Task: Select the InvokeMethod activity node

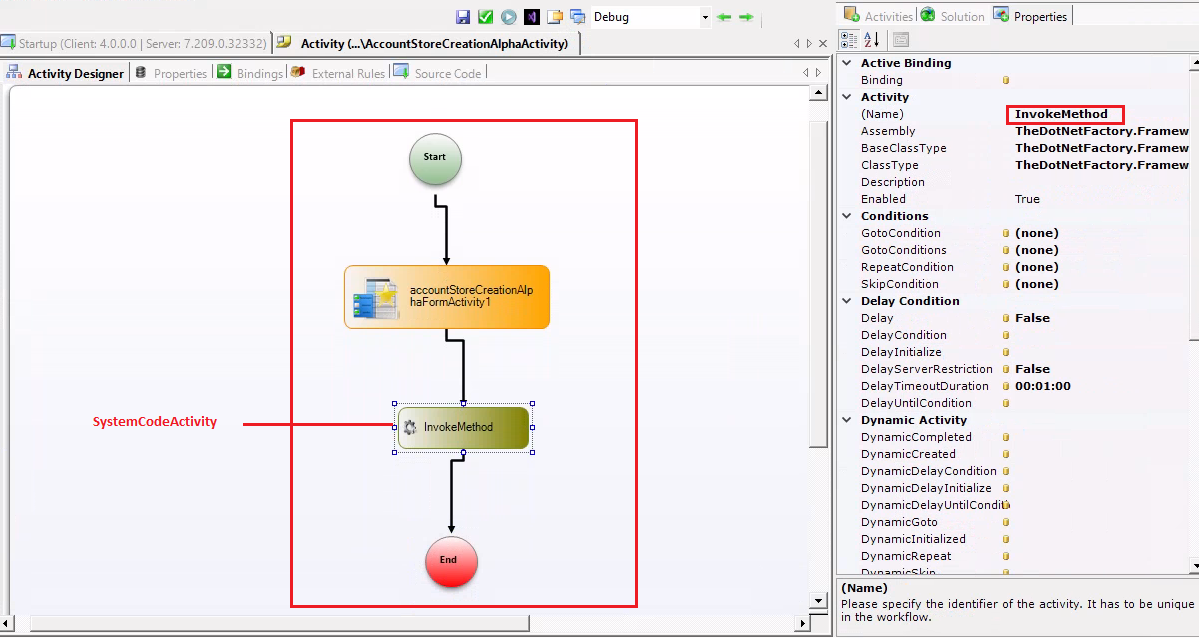Action: coord(463,427)
